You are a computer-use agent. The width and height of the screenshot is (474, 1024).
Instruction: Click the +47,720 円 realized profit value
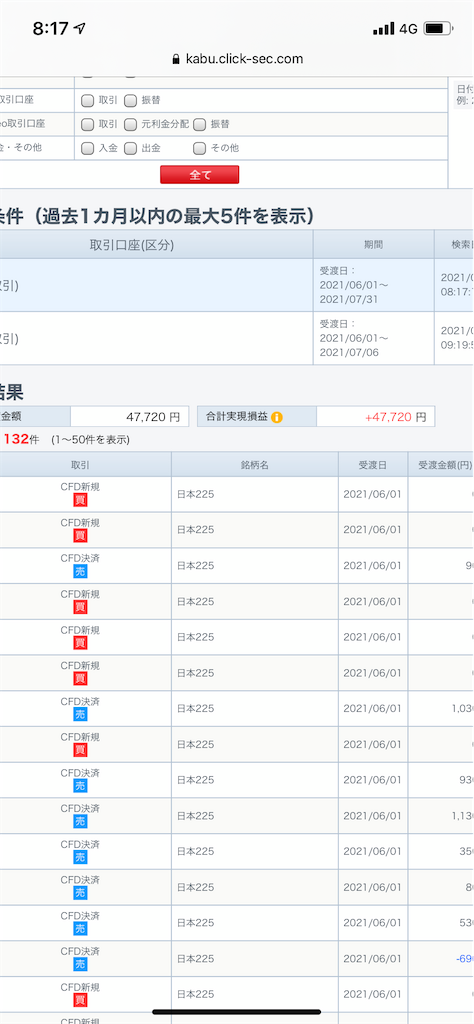[x=375, y=417]
